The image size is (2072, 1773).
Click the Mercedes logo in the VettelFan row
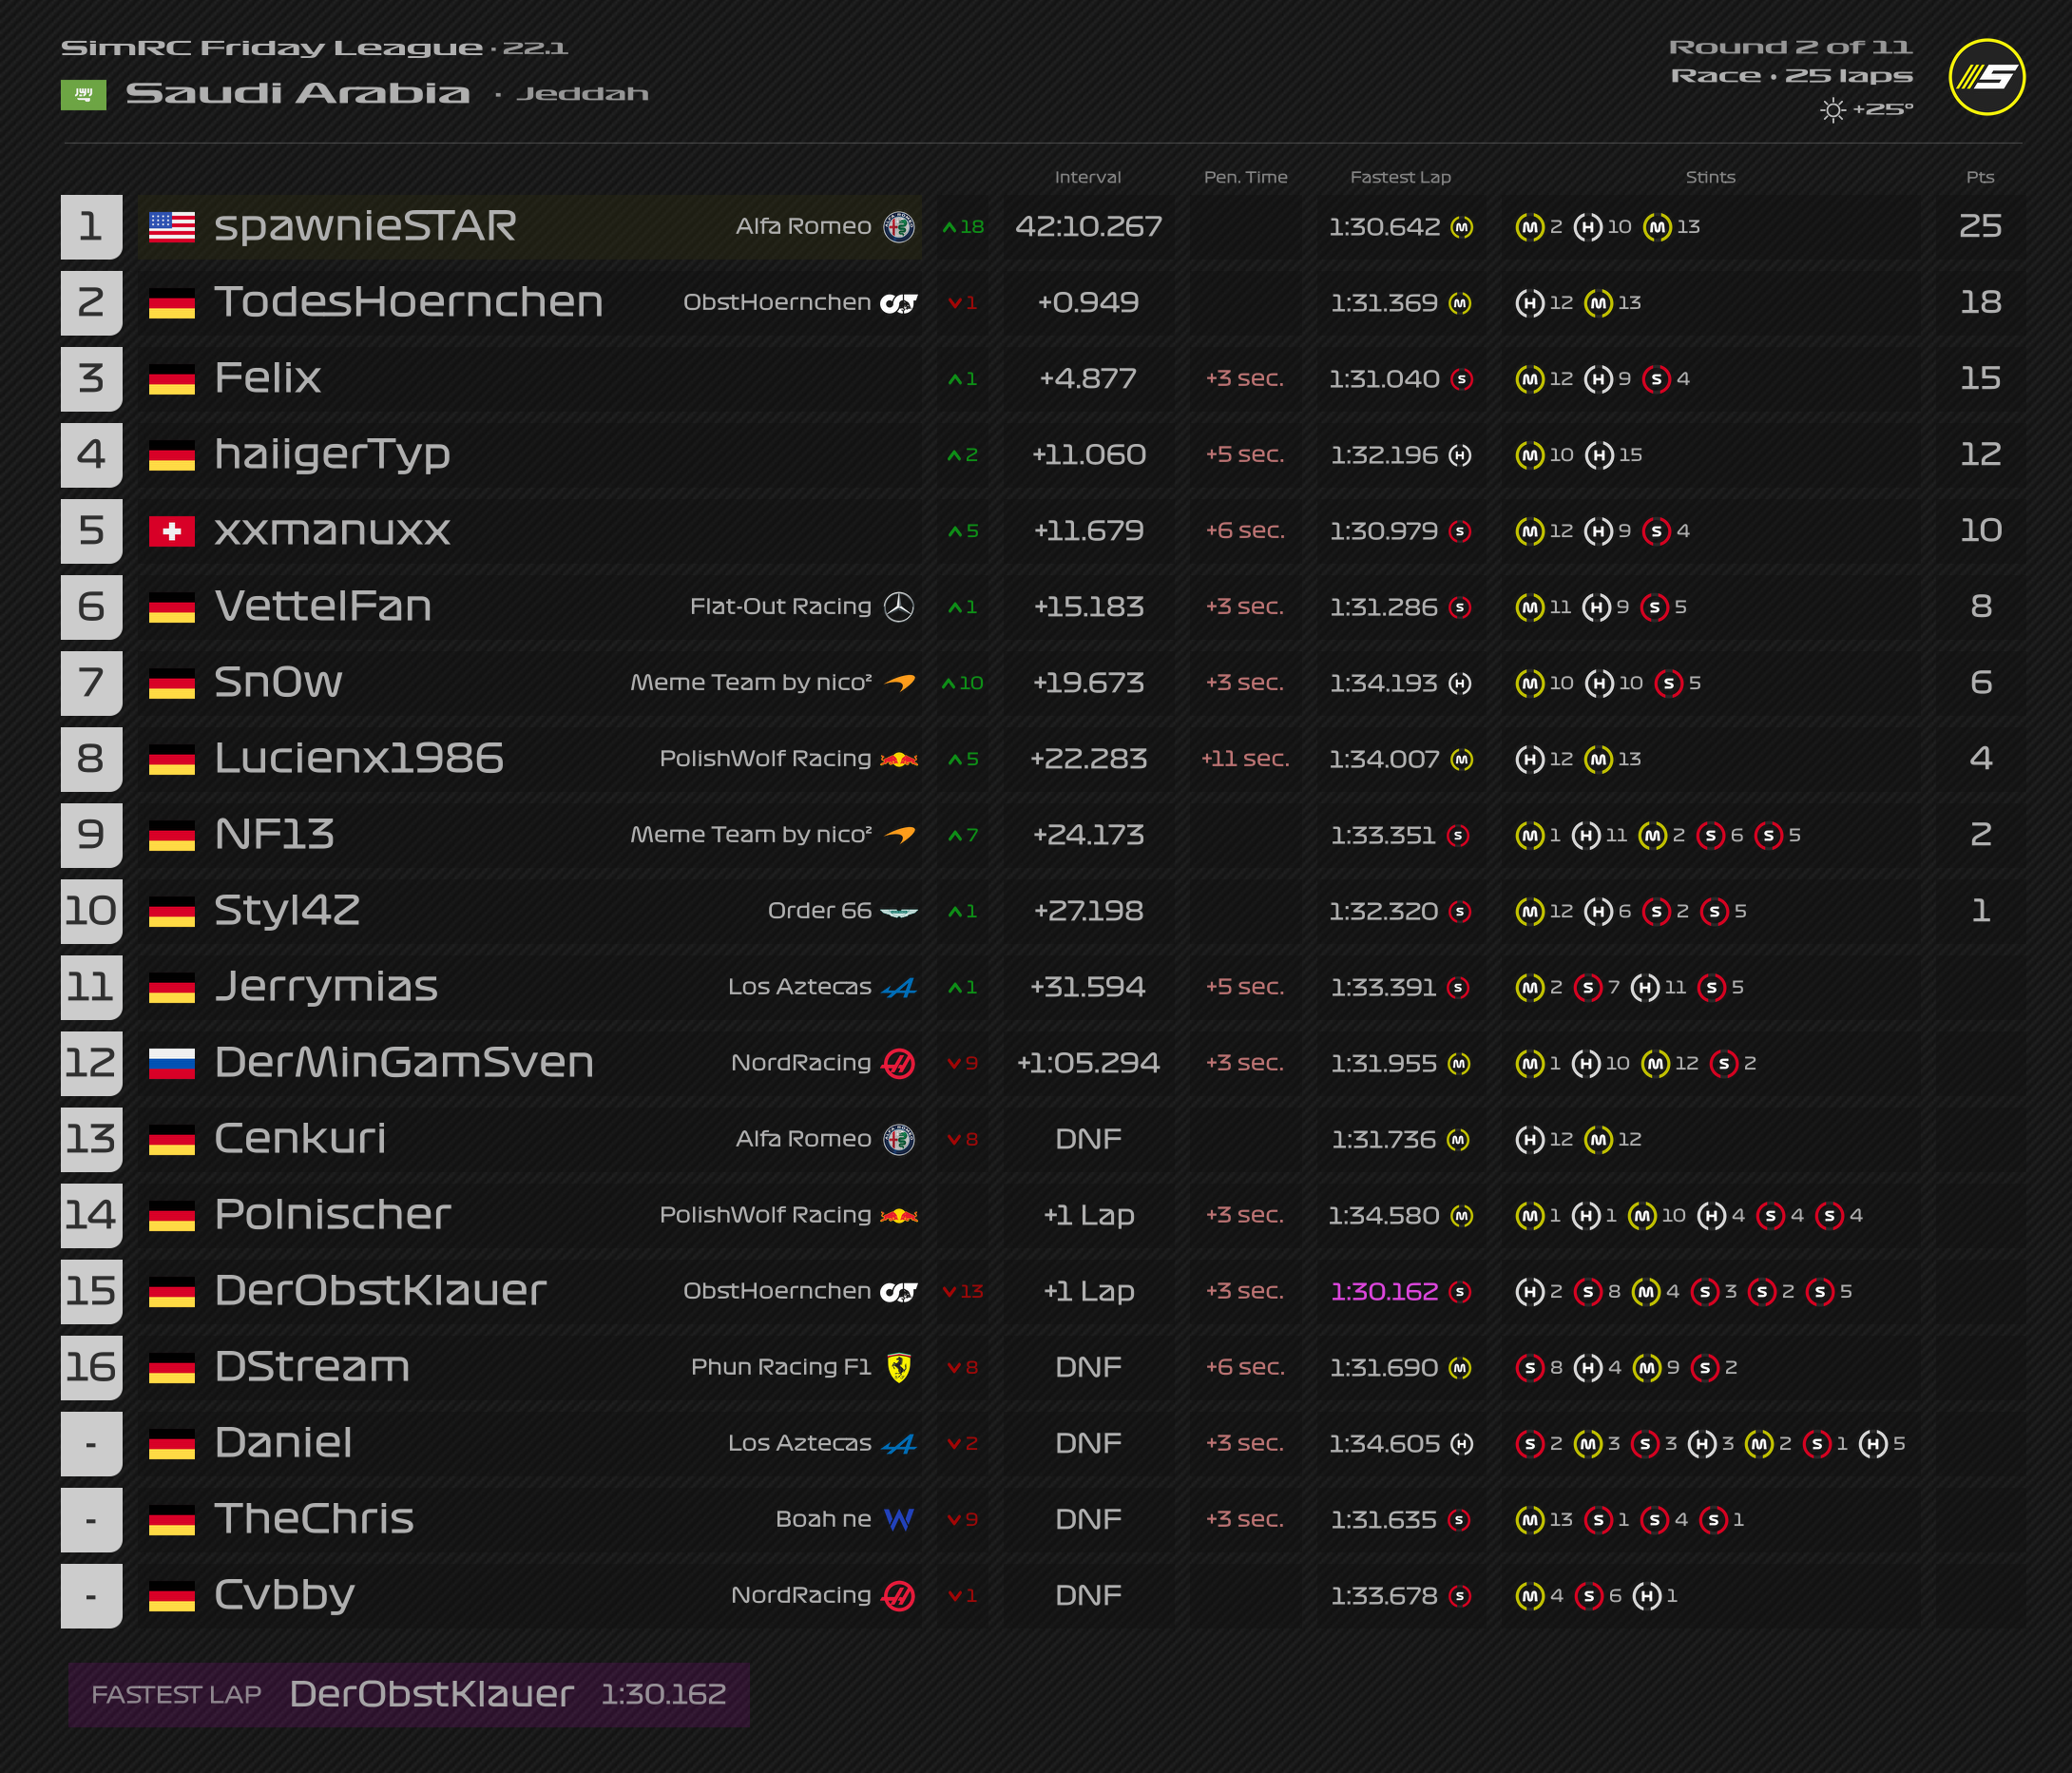point(898,607)
